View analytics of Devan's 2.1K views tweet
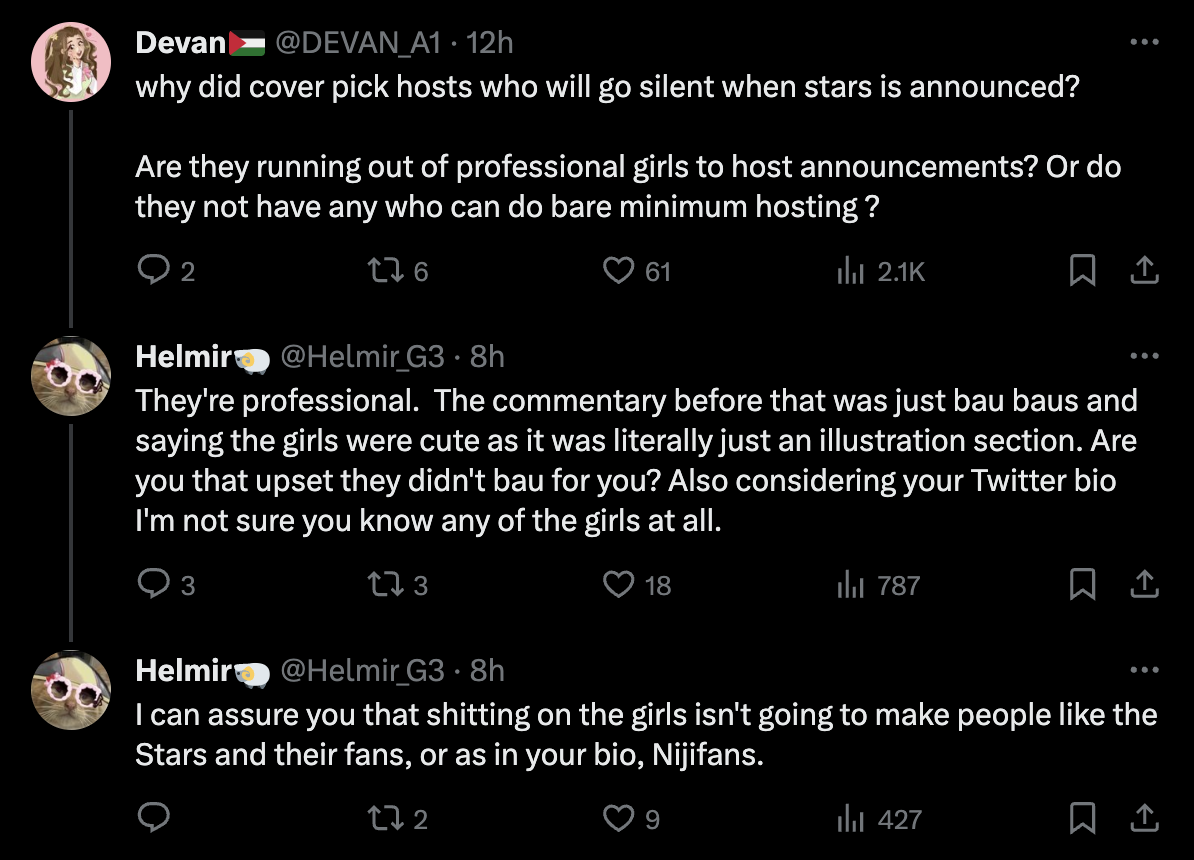 (851, 270)
